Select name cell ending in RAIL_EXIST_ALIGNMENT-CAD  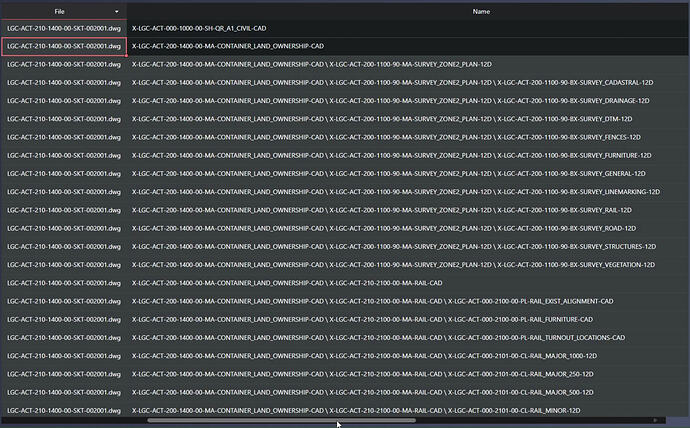pyautogui.click(x=408, y=301)
